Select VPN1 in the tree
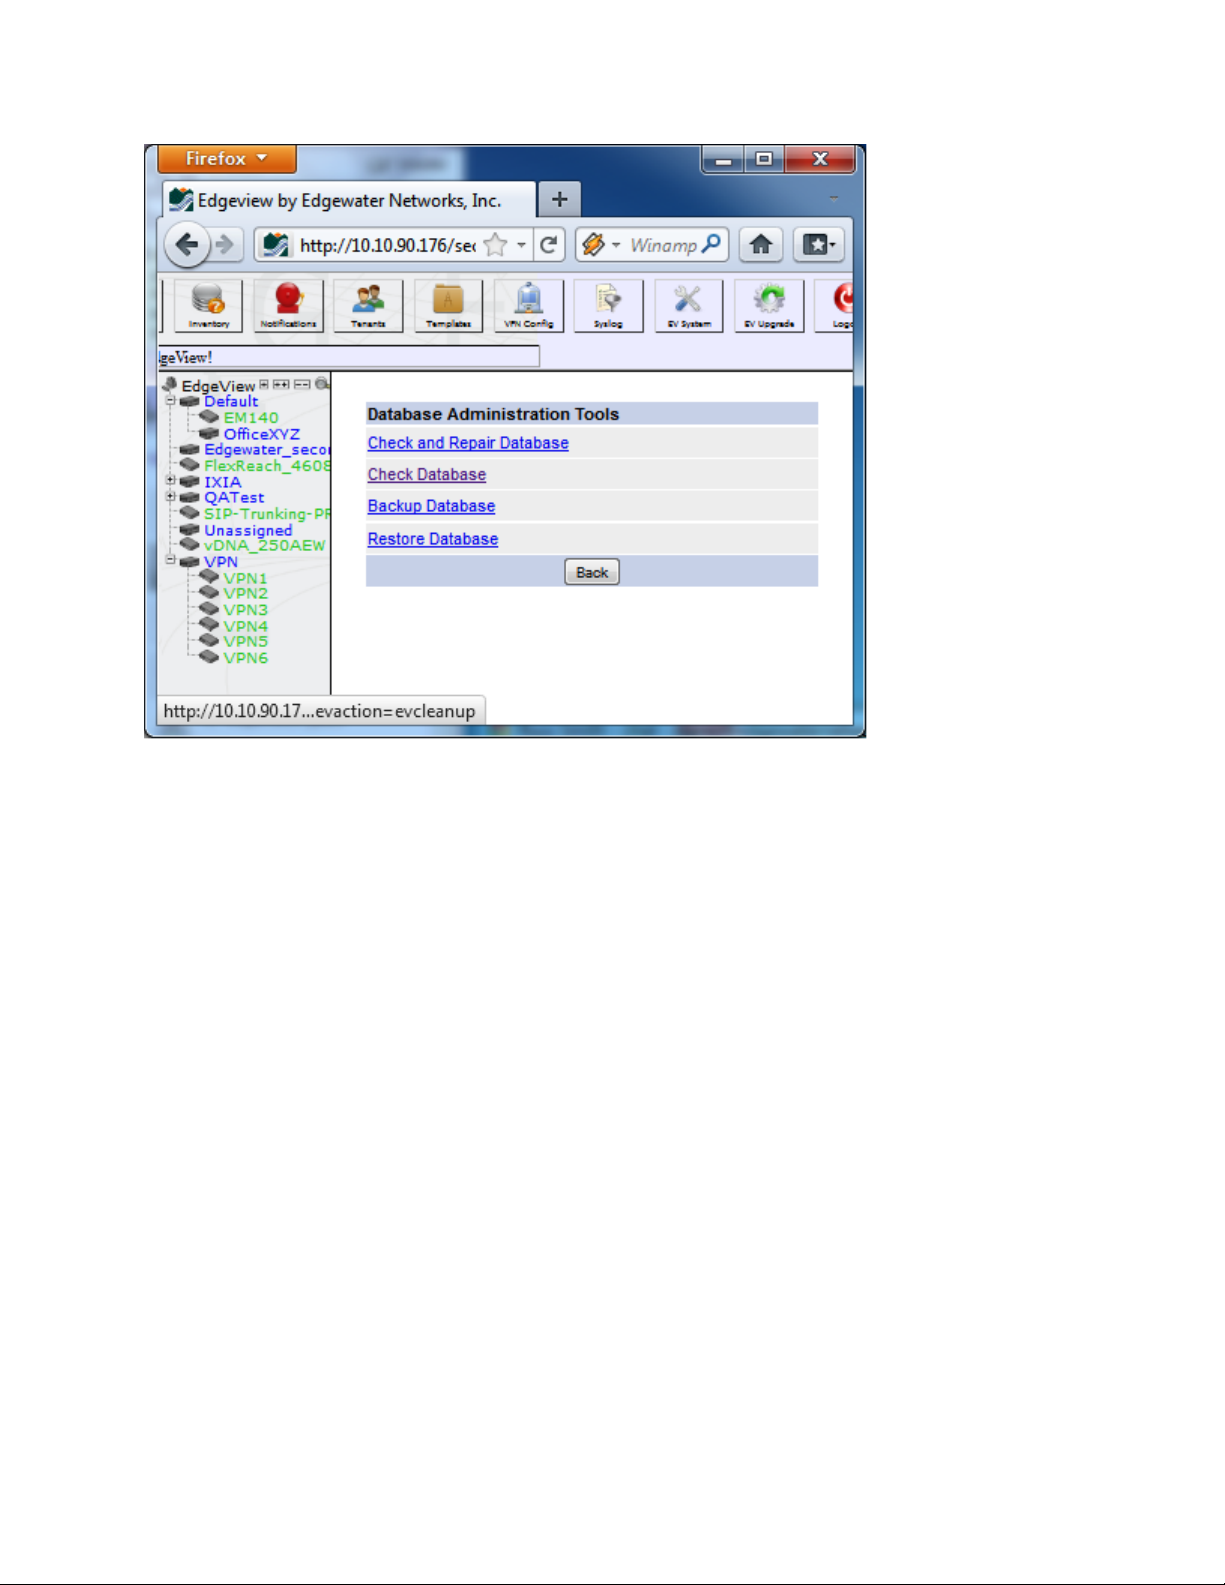This screenshot has height=1585, width=1225. (246, 578)
